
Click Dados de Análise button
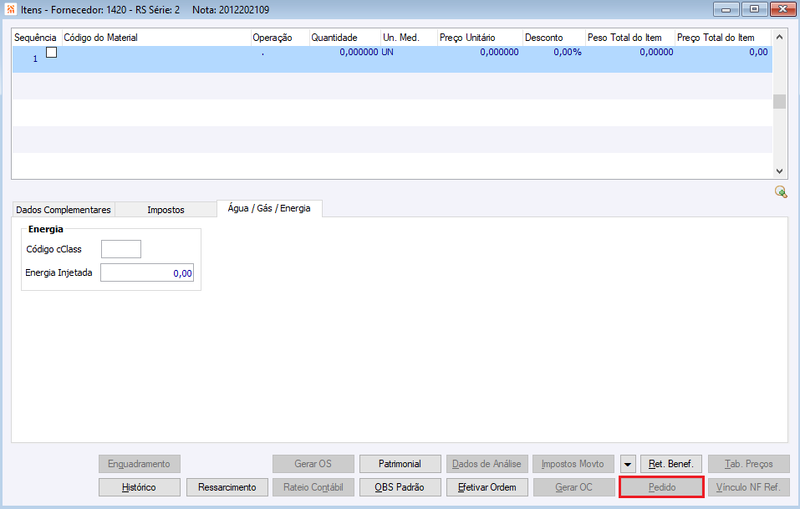pyautogui.click(x=487, y=464)
